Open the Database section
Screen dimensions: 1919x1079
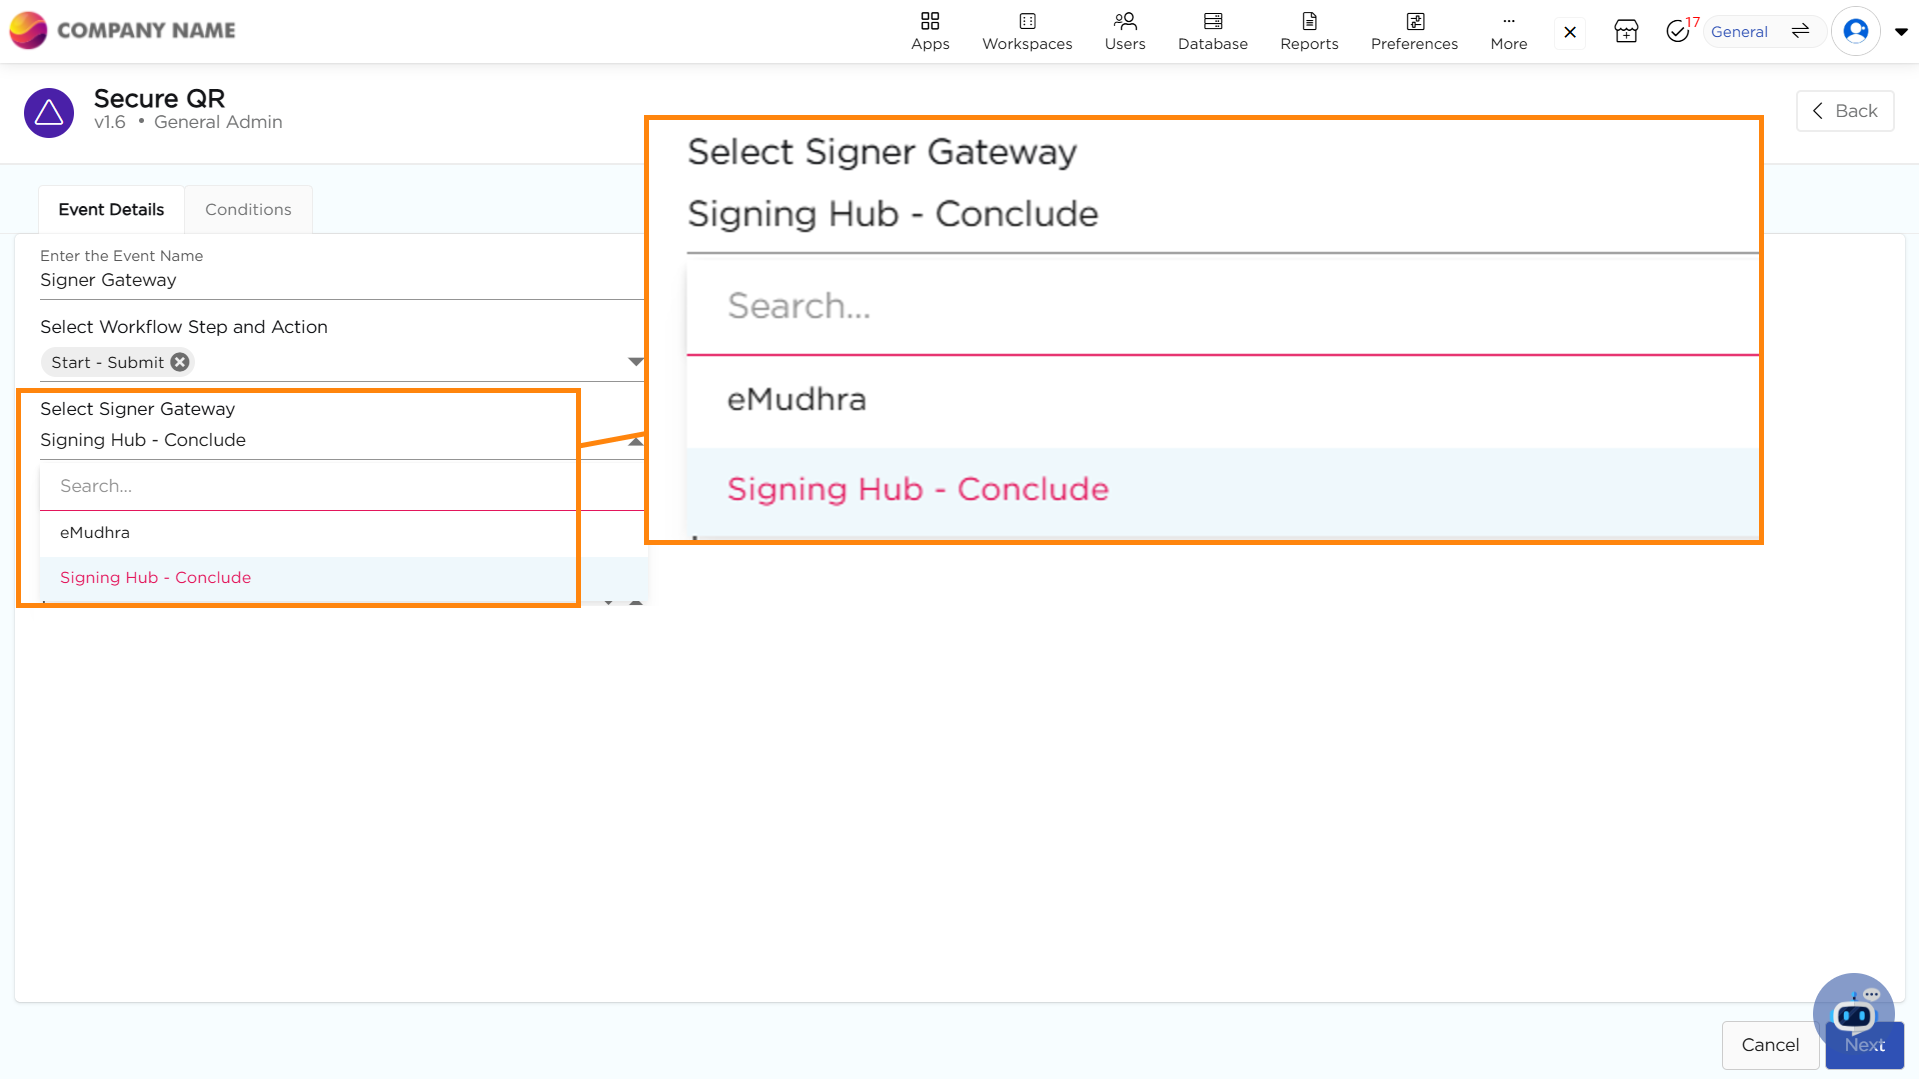(x=1212, y=31)
